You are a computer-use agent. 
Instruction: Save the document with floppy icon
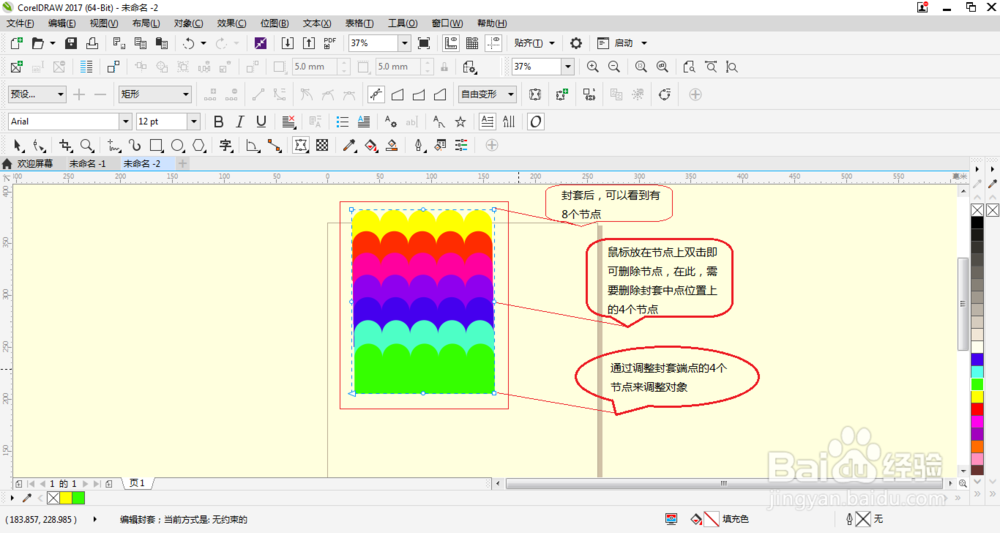click(x=71, y=43)
